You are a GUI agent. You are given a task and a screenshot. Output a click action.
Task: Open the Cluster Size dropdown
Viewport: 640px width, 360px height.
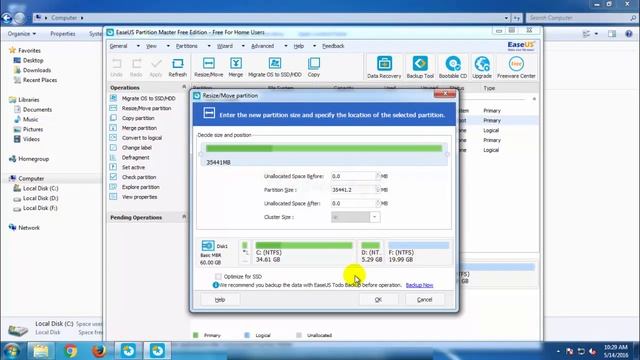[374, 217]
